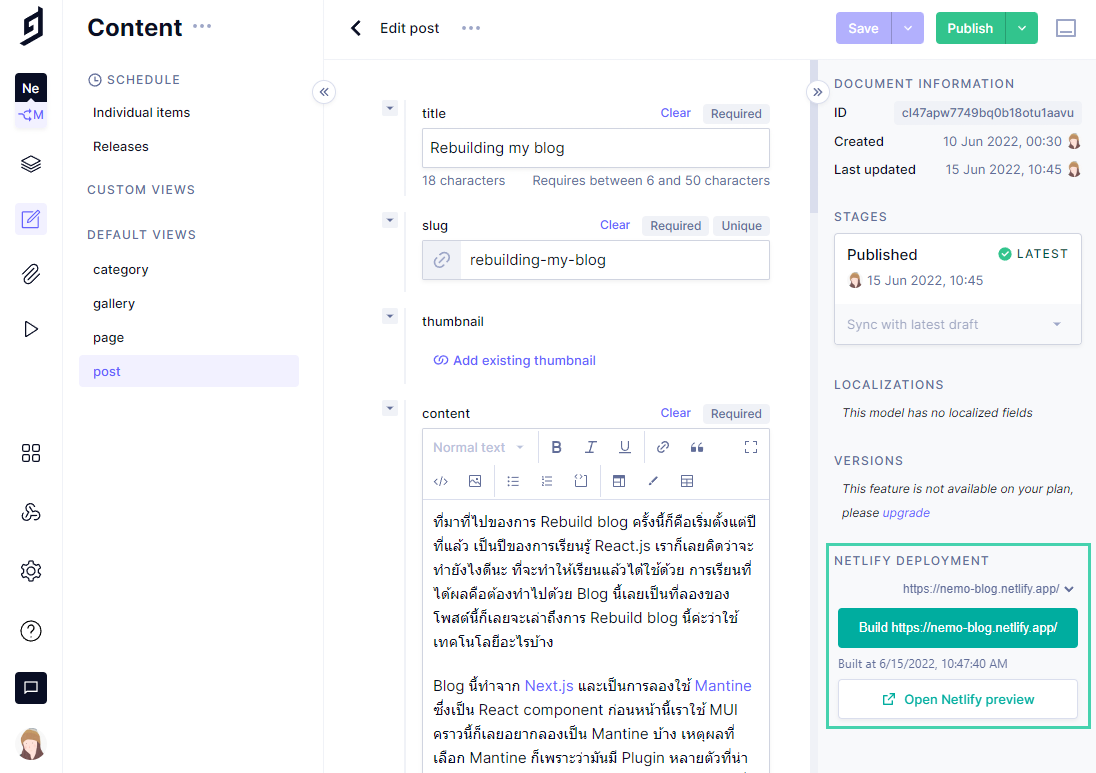Viewport: 1096px width, 773px height.
Task: Expand the Publish button dropdown arrow
Action: (x=1019, y=28)
